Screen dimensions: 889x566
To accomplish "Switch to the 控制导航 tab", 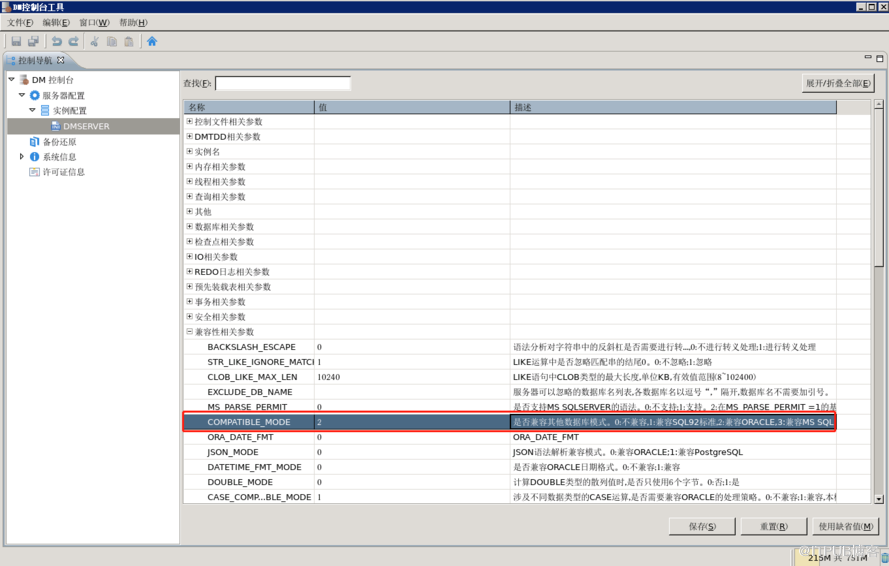I will coord(36,61).
